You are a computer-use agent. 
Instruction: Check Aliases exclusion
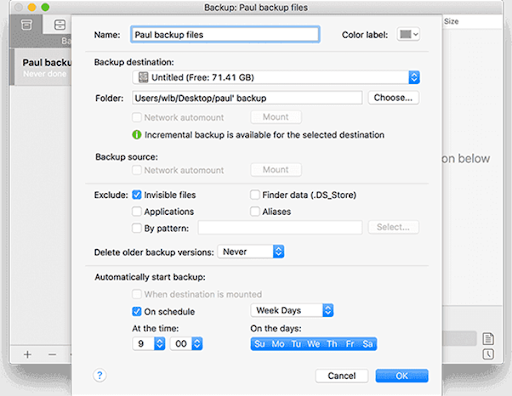pos(255,211)
